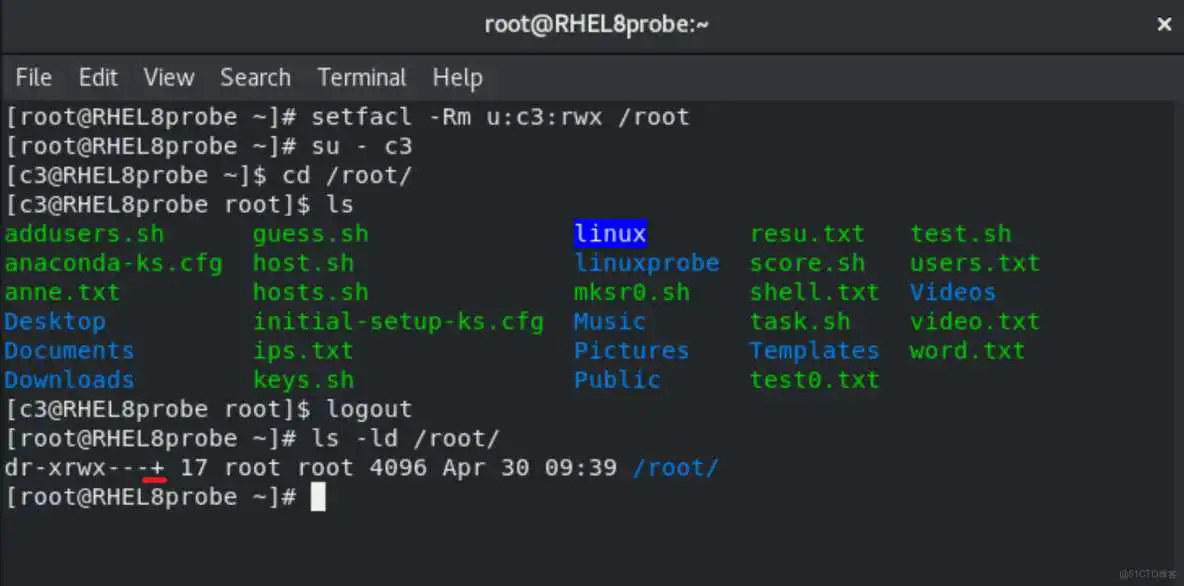Select the test.sh filename
1184x586 pixels.
coord(960,233)
